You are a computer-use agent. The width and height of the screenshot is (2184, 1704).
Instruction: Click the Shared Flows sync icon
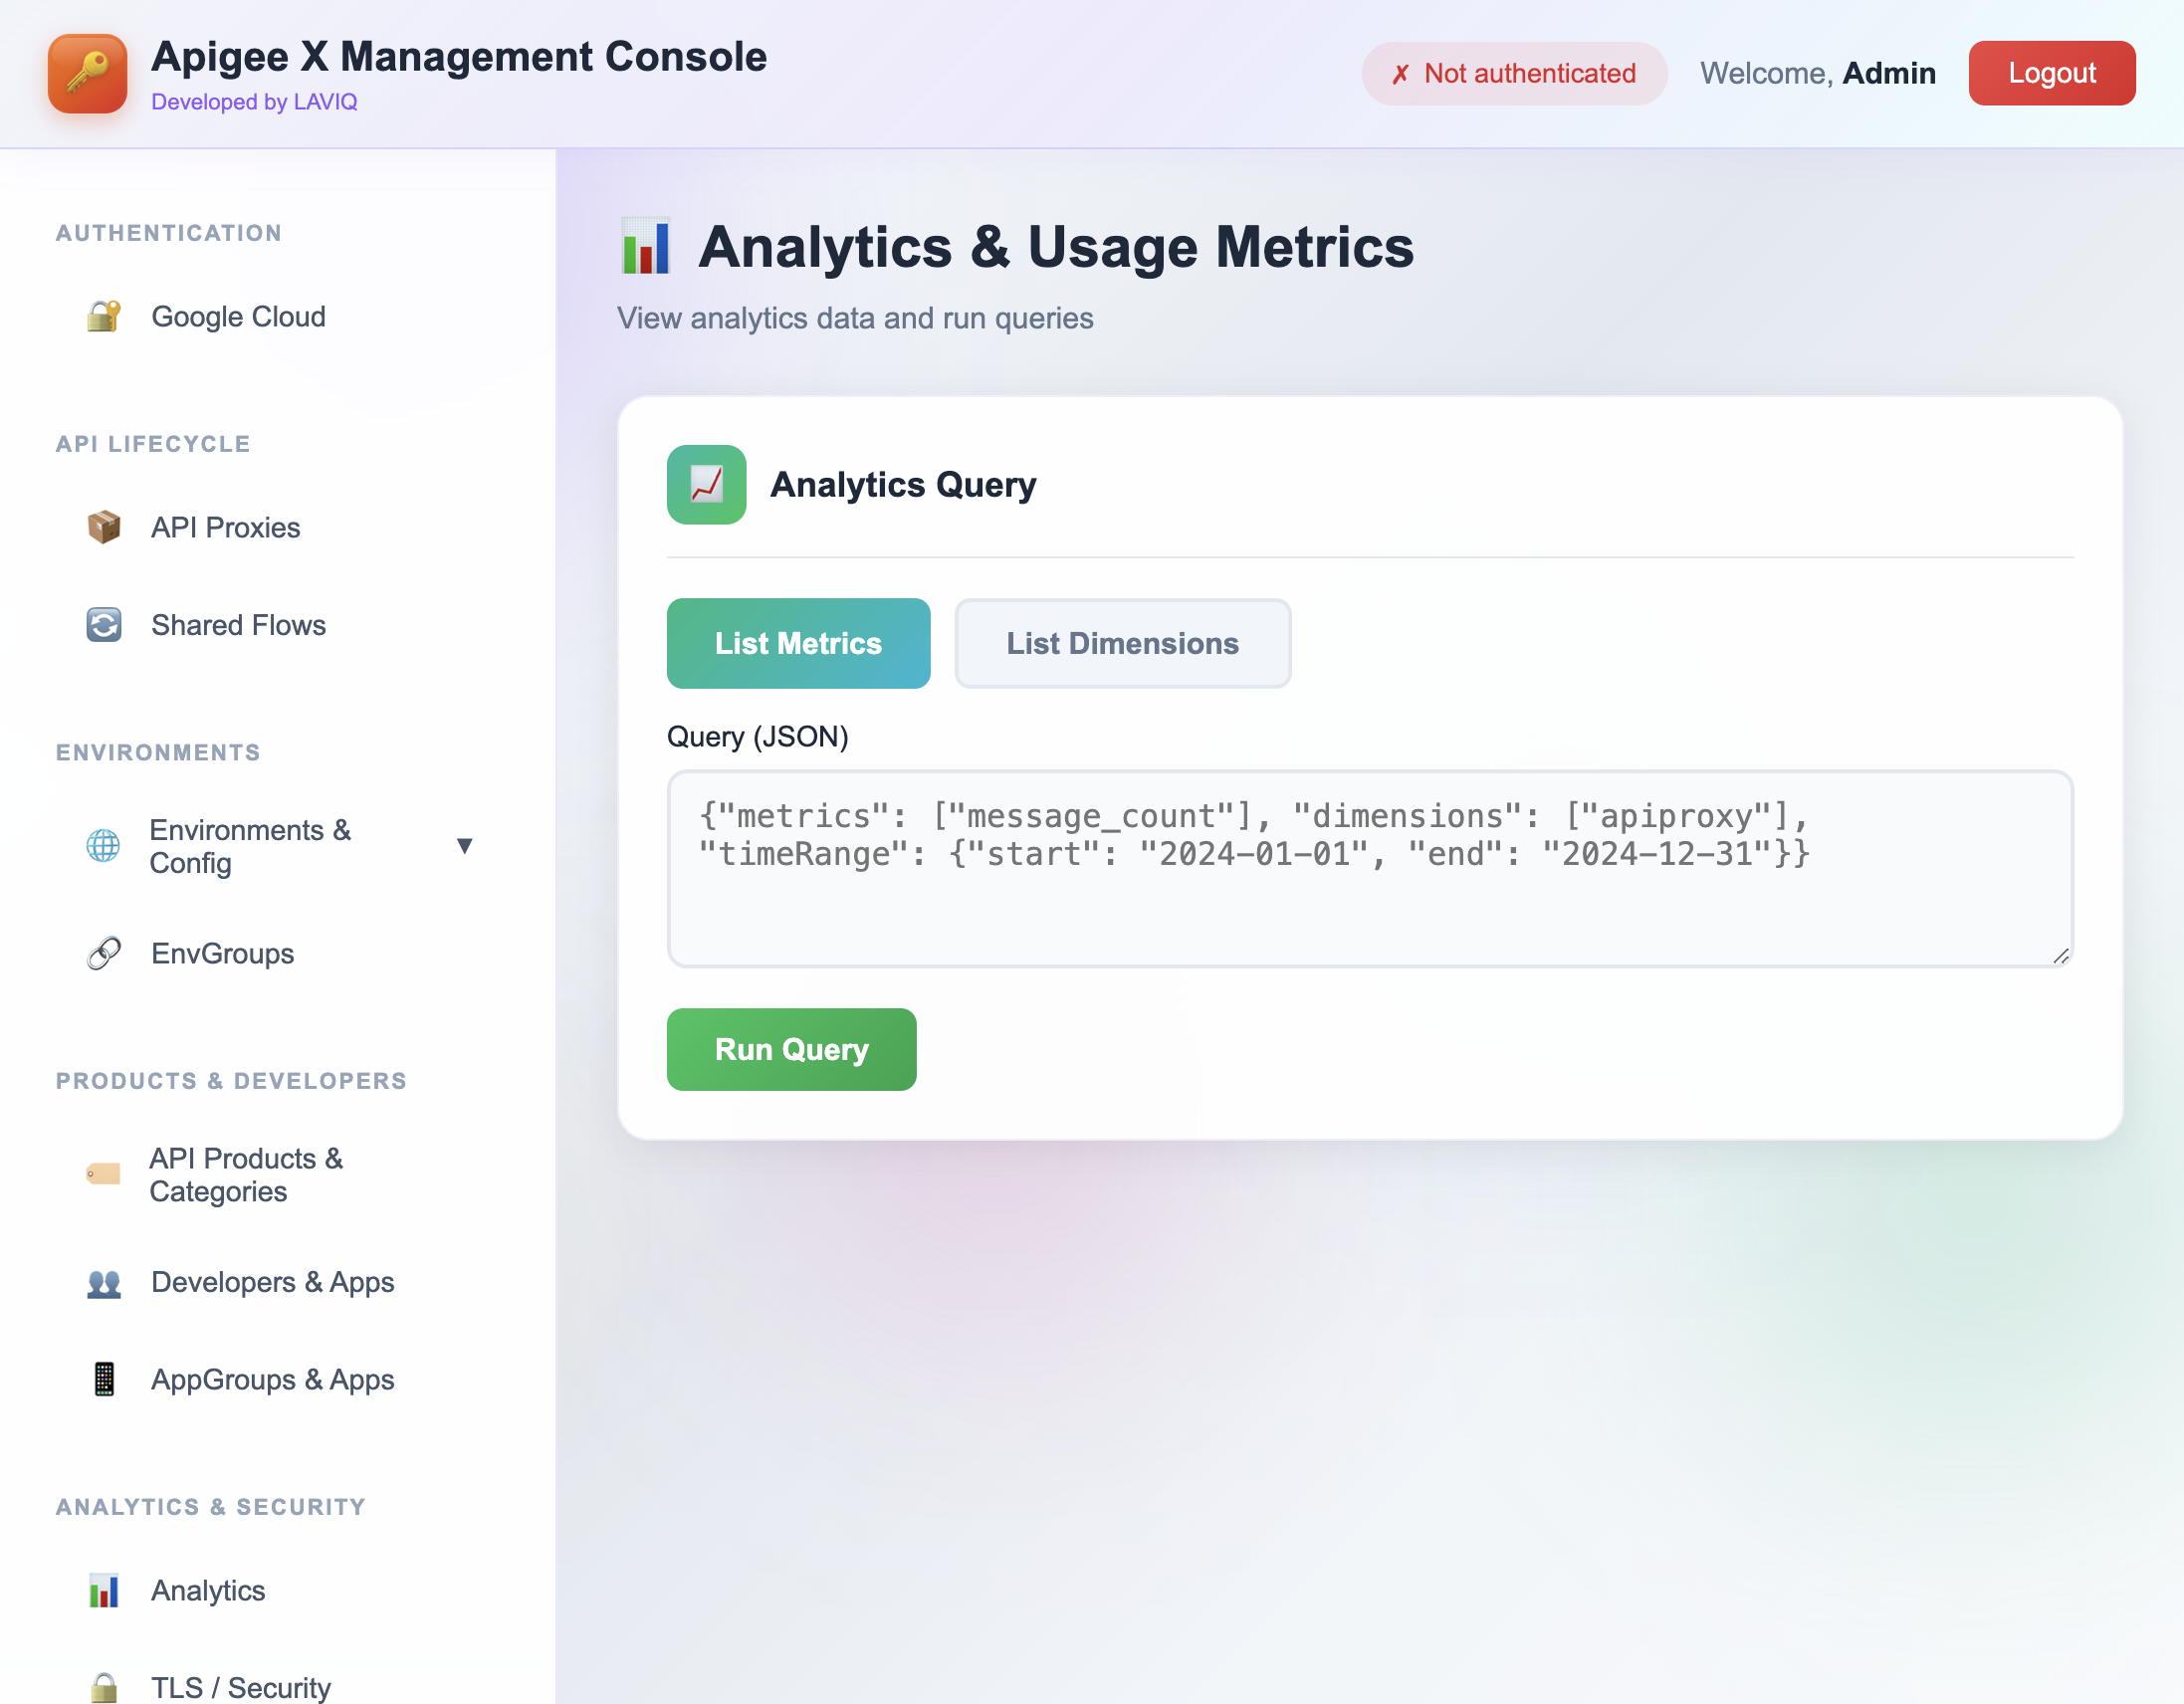point(104,624)
